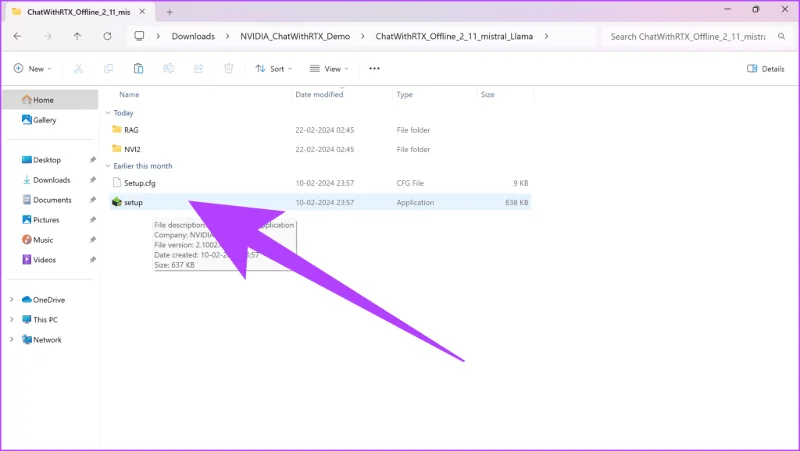
Task: Open Pictures in quick access
Action: click(x=40, y=219)
